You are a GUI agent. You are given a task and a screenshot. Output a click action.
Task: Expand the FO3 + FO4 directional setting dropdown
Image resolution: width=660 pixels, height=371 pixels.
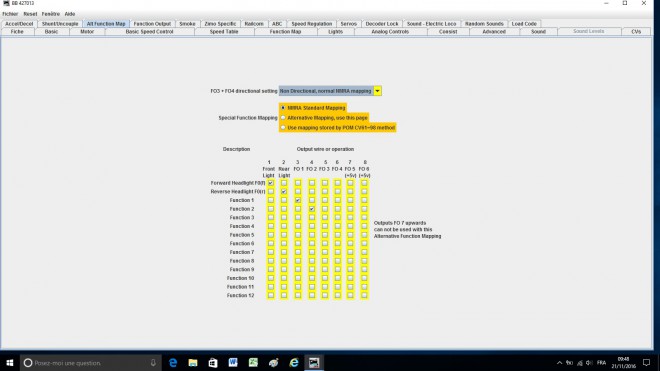(x=378, y=91)
